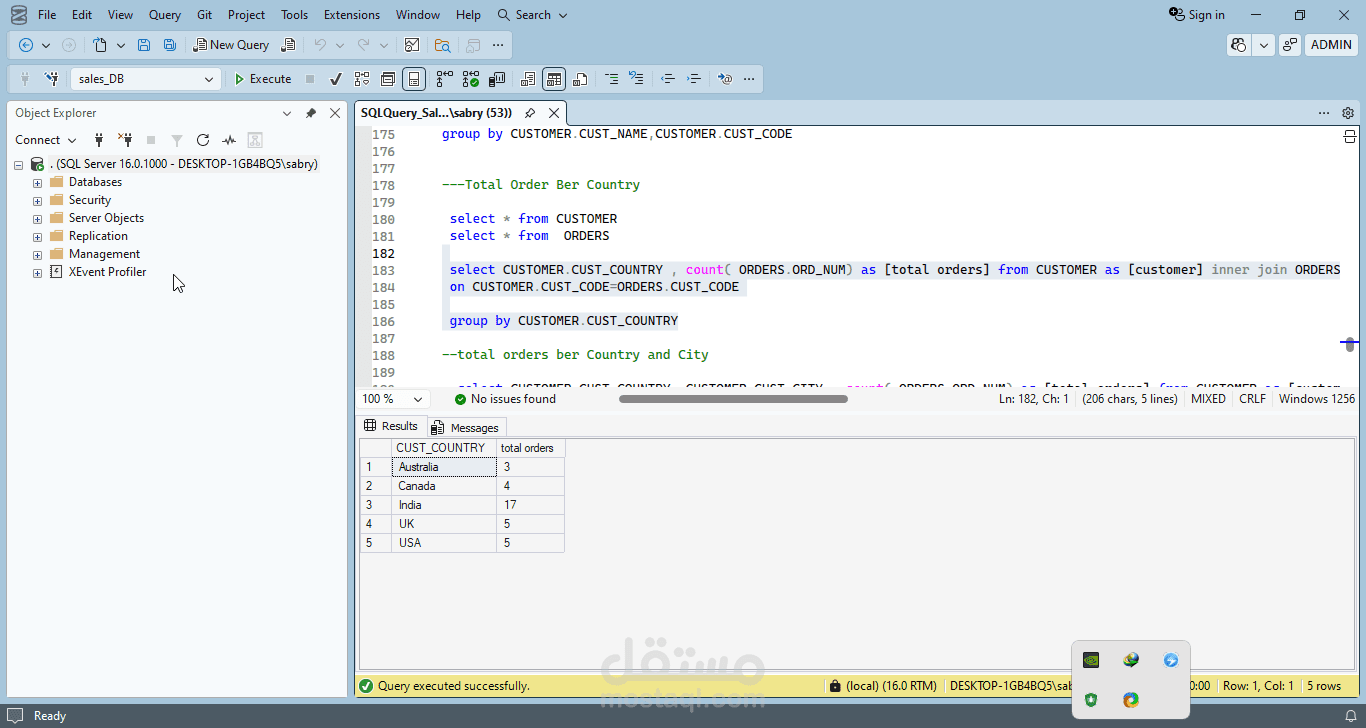Expand the Databases folder node
The height and width of the screenshot is (728, 1366).
[x=38, y=183]
